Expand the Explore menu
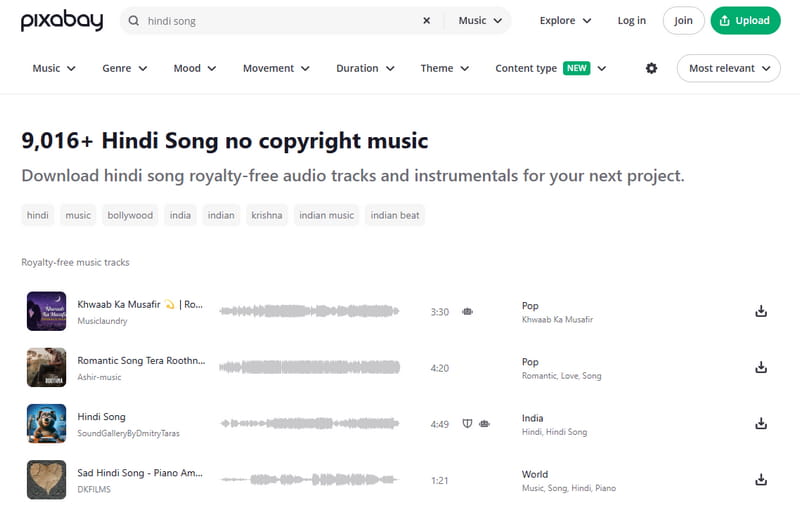Viewport: 800px width, 508px height. tap(565, 20)
